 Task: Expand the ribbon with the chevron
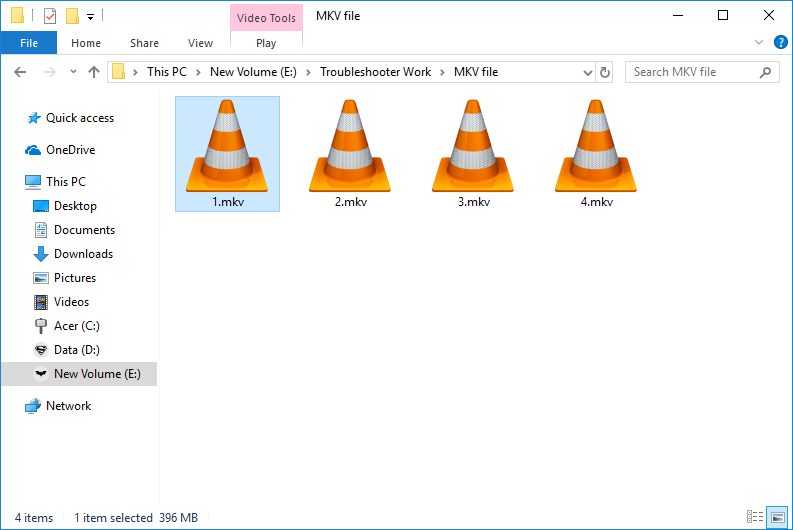click(x=759, y=42)
